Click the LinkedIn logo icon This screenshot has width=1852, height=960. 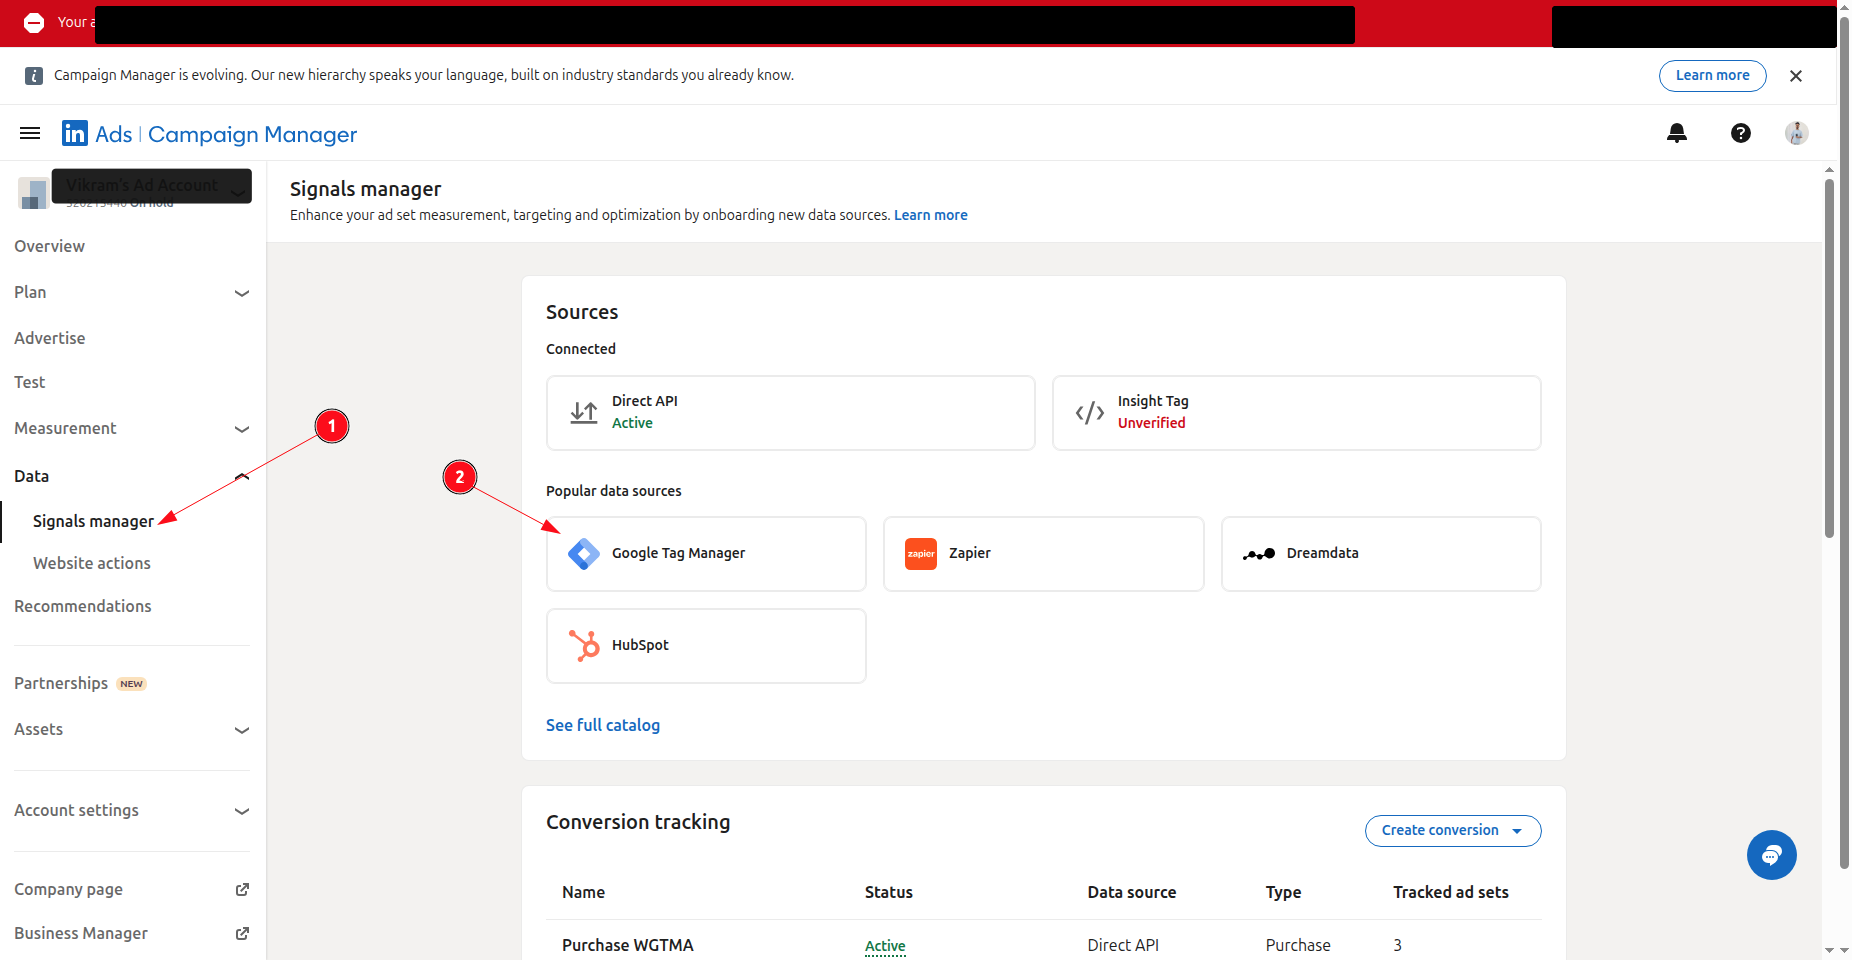click(x=75, y=133)
